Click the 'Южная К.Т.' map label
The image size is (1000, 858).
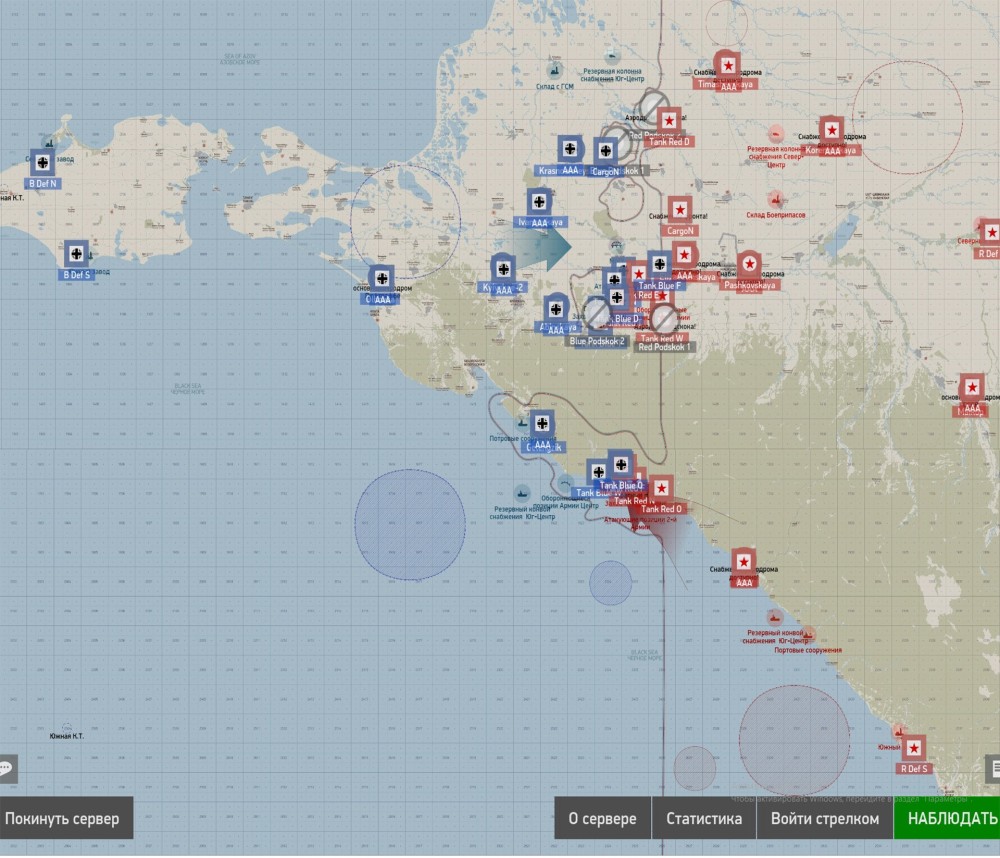point(66,736)
